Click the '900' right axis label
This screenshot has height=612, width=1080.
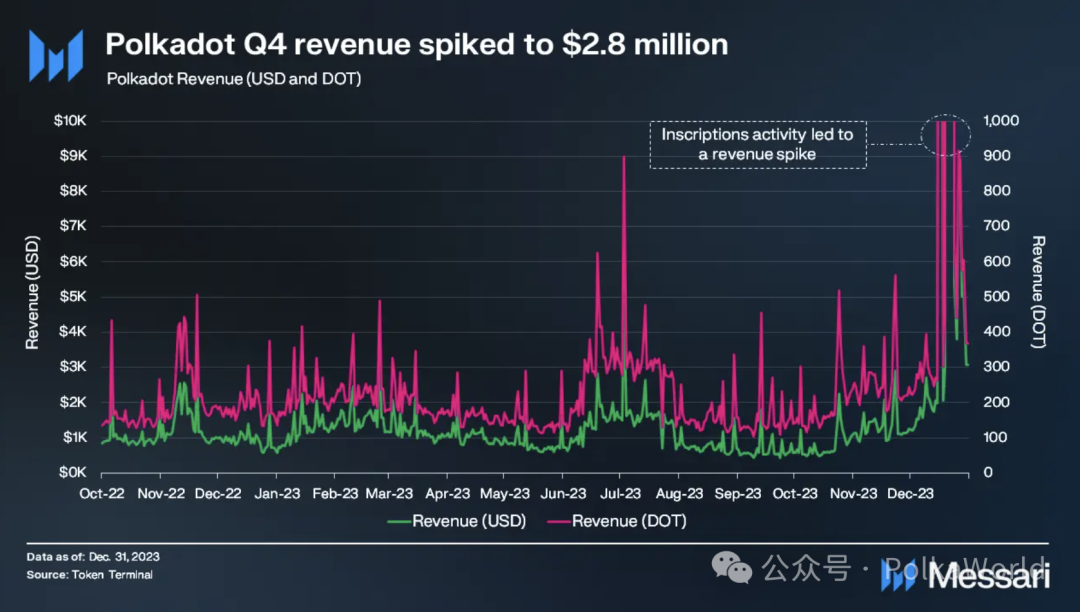click(997, 156)
